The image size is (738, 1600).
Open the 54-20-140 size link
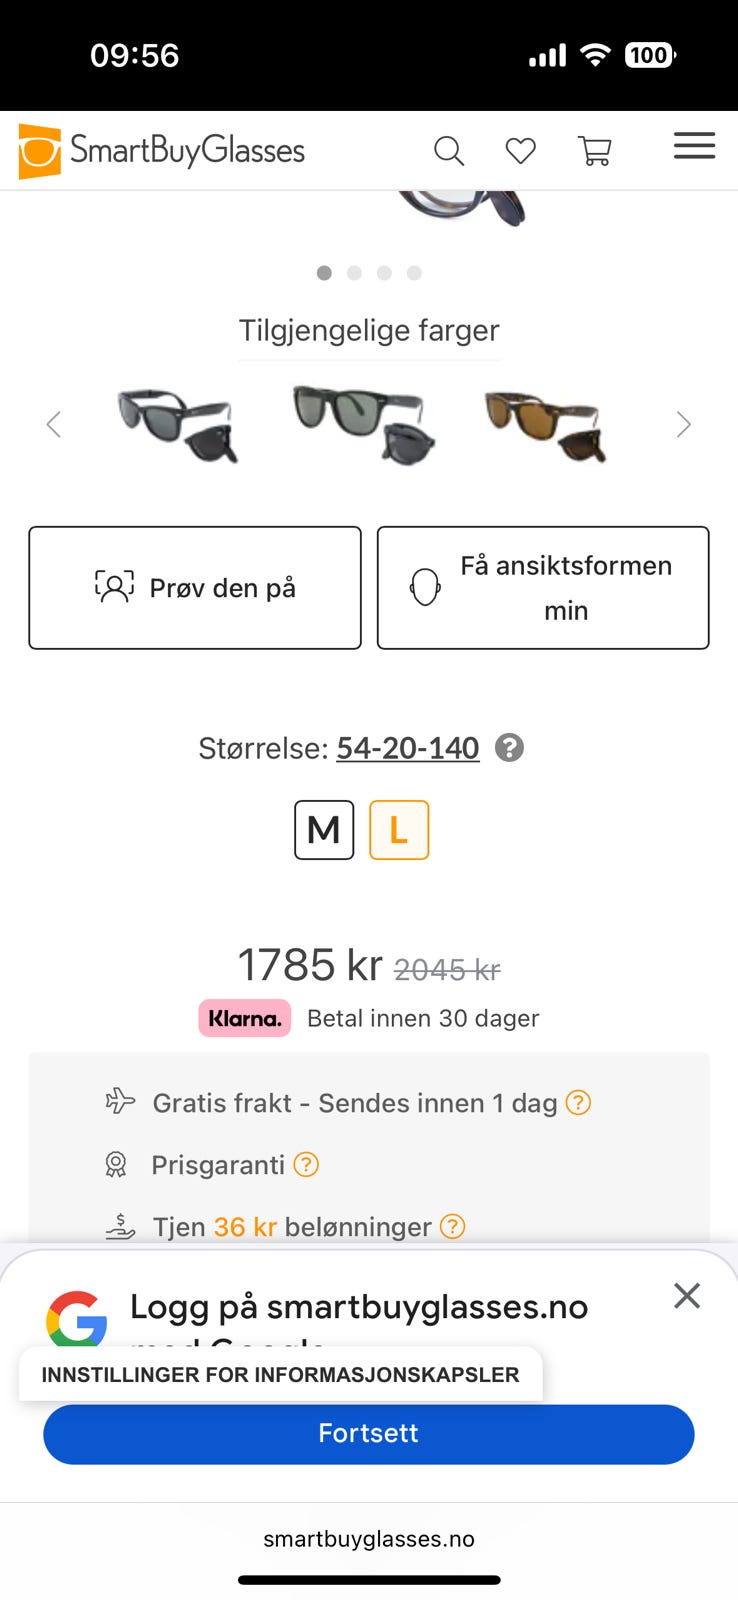point(408,748)
